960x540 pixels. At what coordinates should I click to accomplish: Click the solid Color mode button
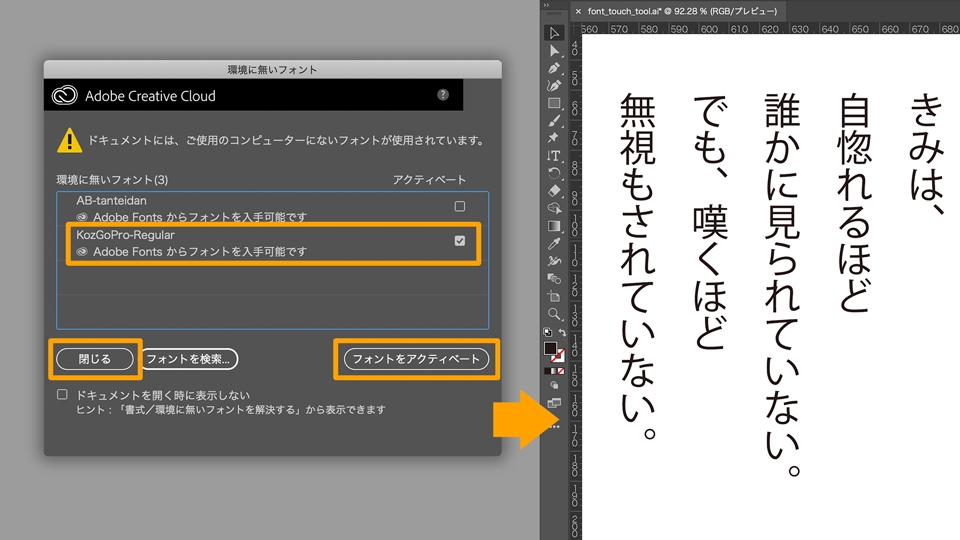(x=547, y=371)
